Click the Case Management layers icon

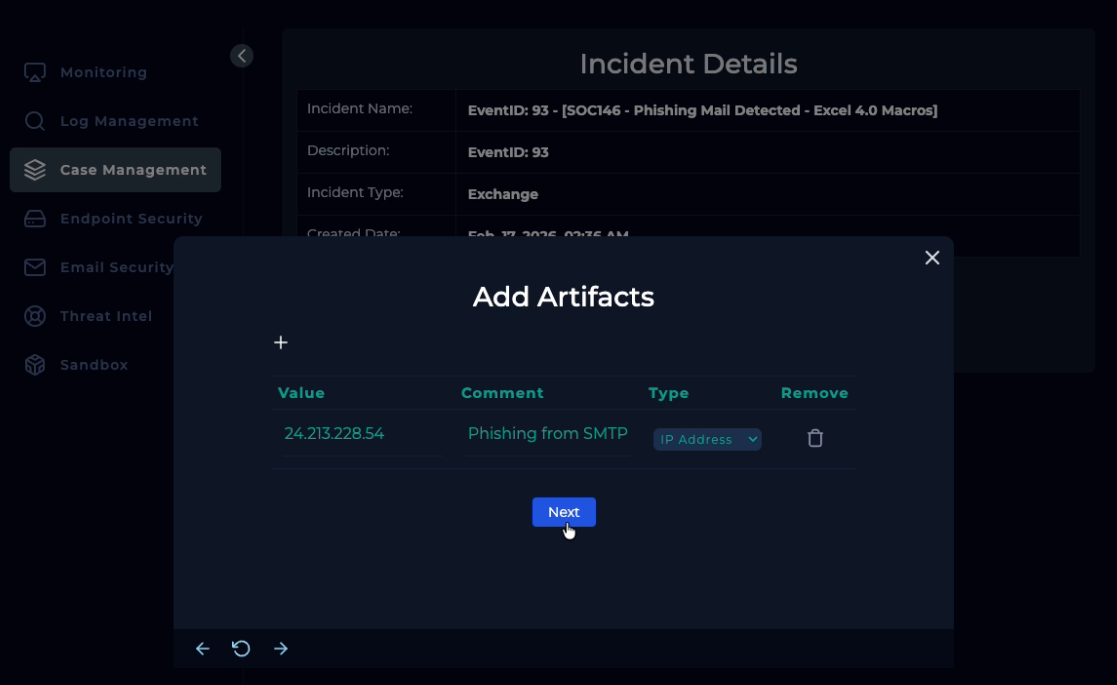tap(35, 170)
